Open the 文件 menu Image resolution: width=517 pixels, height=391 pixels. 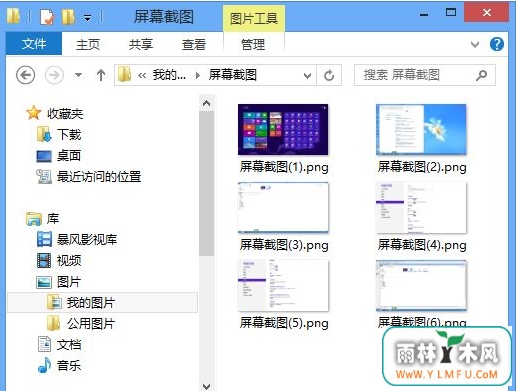tap(34, 44)
